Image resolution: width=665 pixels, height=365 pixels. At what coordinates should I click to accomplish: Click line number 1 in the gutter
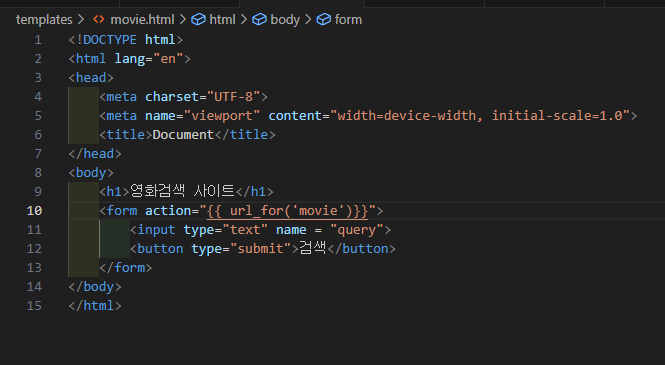[38, 40]
